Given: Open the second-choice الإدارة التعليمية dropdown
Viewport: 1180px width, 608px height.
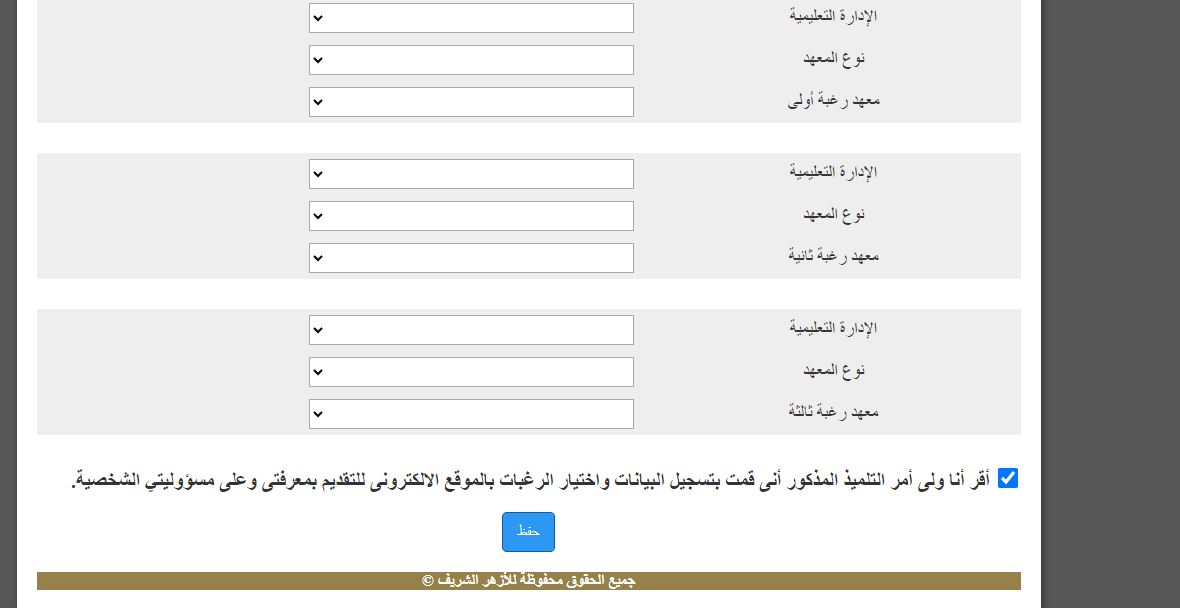Looking at the screenshot, I should [x=471, y=174].
